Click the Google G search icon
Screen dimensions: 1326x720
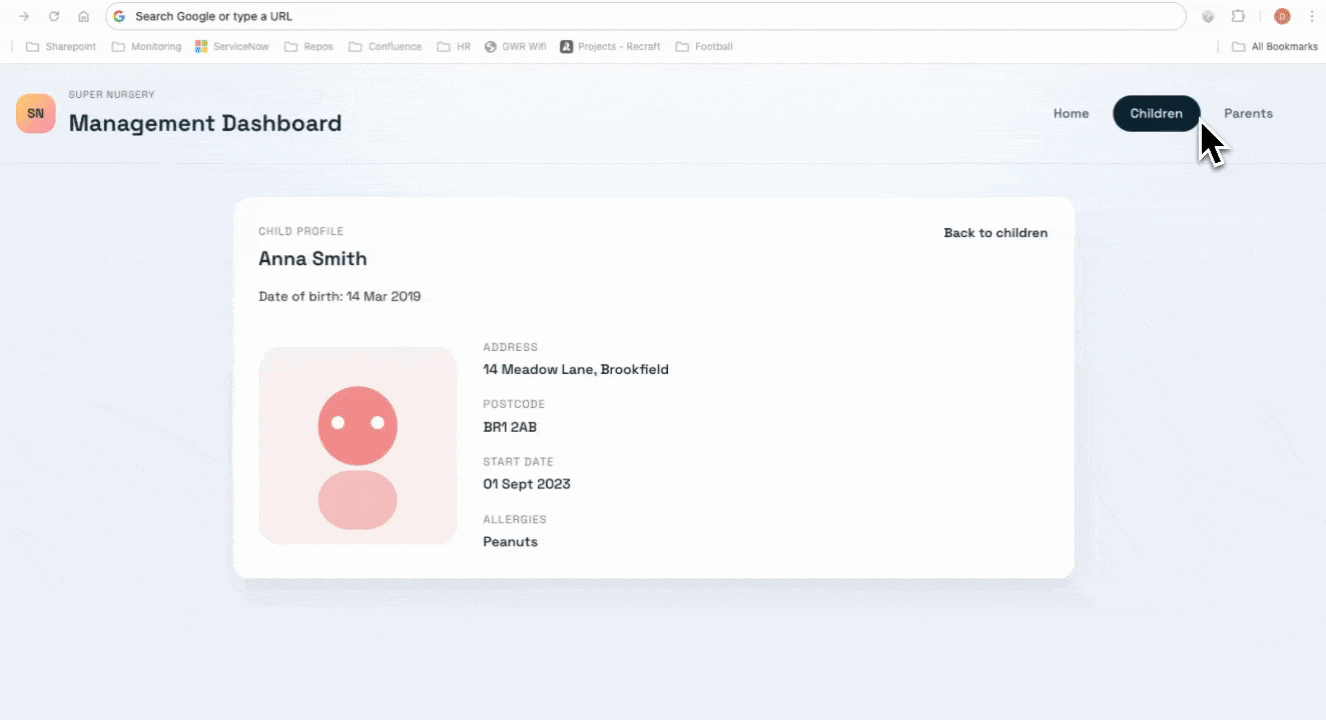119,16
